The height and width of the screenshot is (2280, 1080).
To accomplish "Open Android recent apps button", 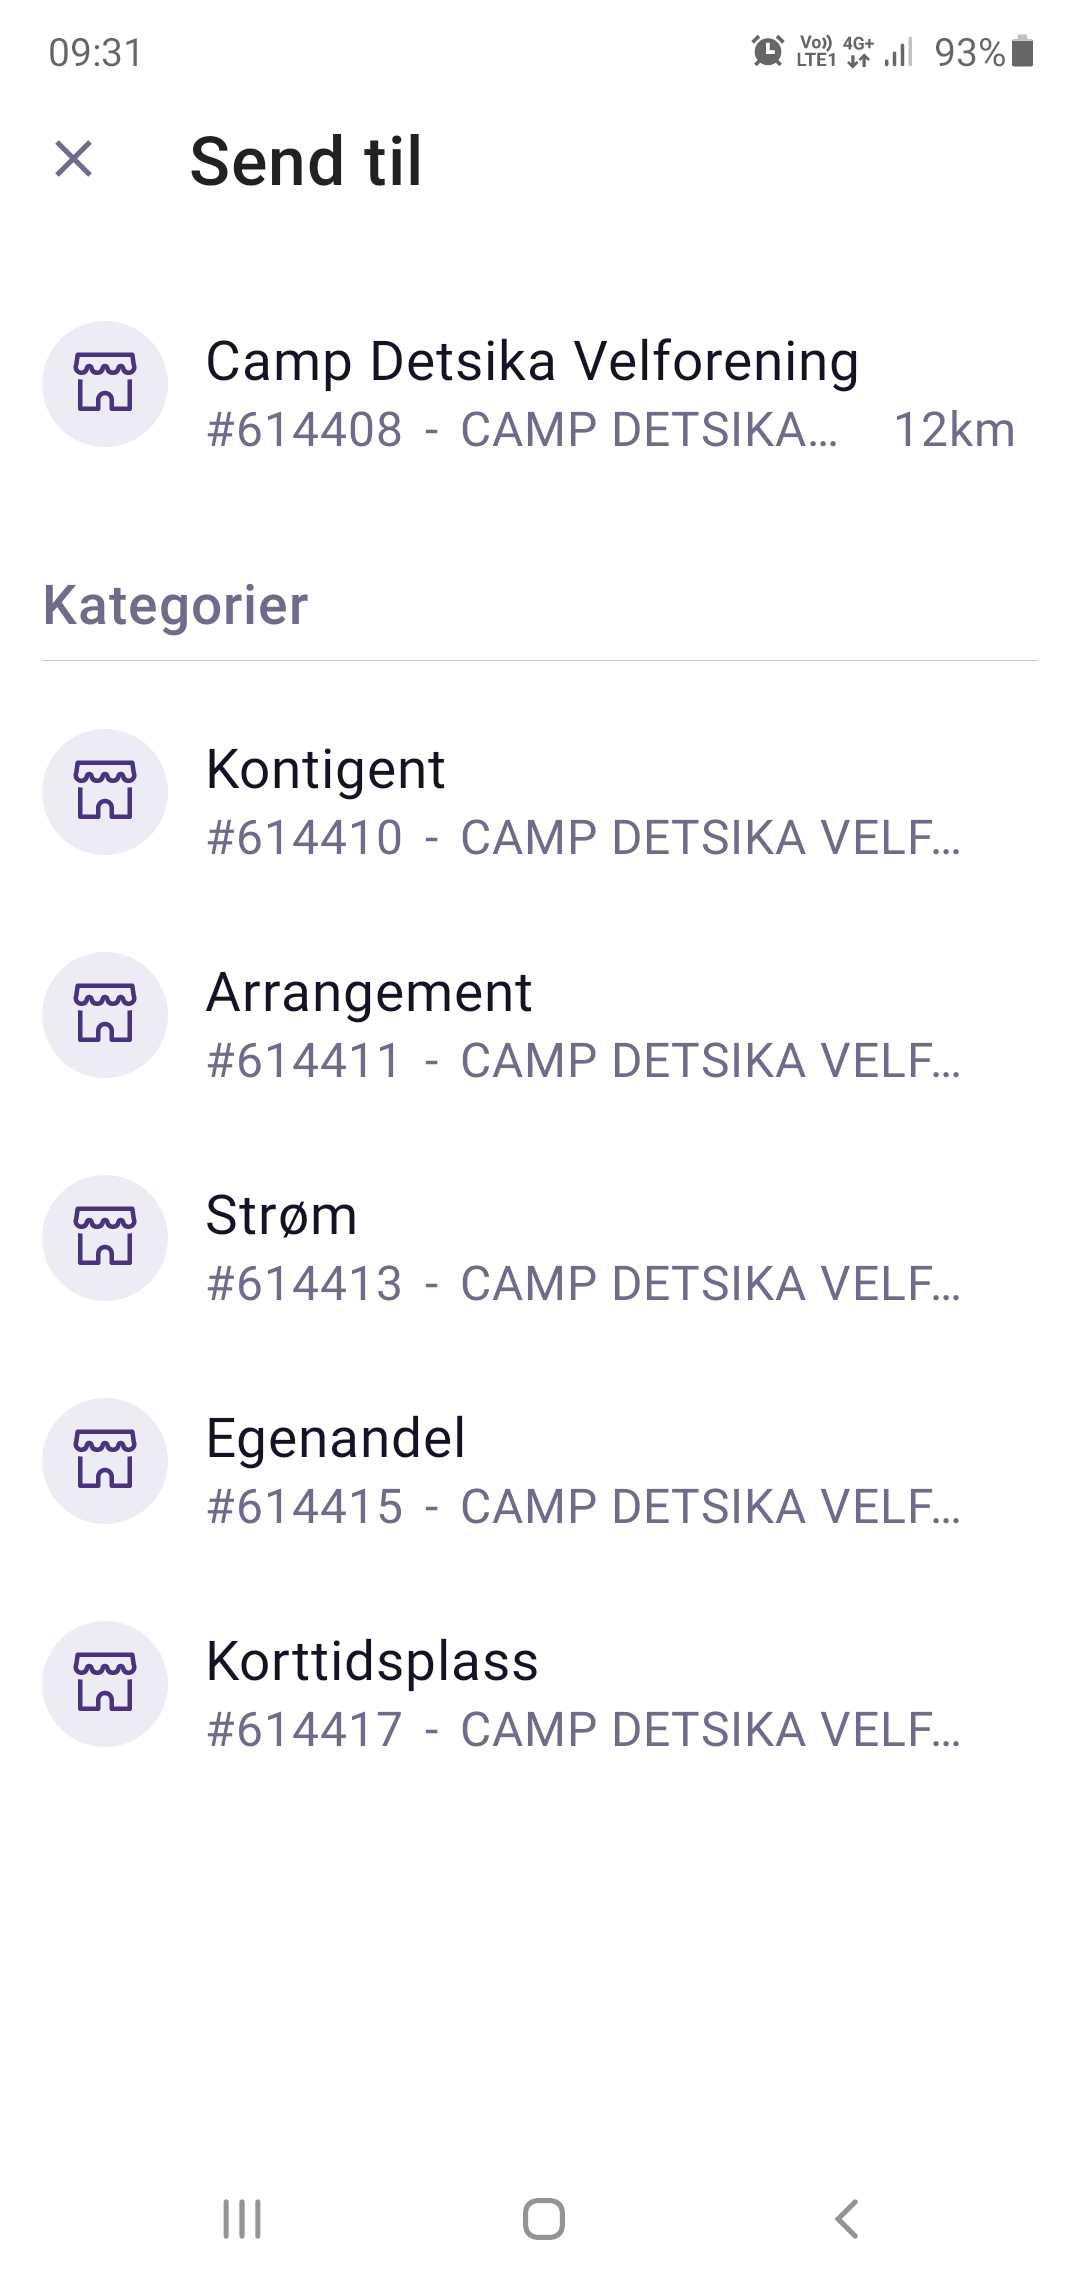I will pos(242,2219).
